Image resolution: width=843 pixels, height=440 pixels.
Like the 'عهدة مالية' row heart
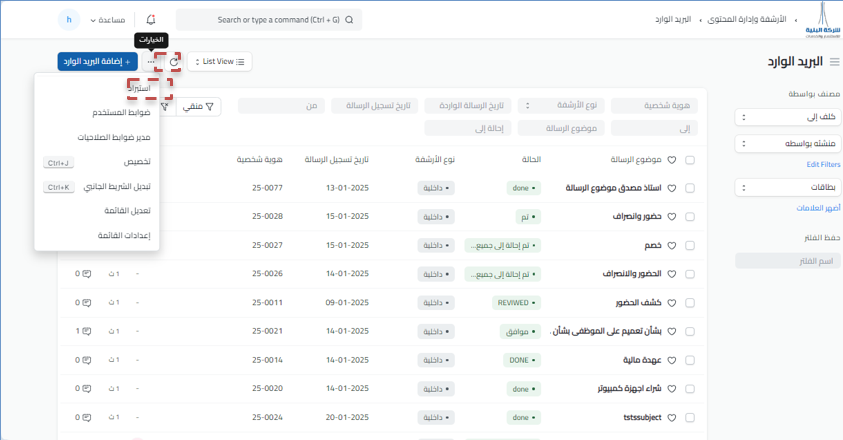(671, 360)
